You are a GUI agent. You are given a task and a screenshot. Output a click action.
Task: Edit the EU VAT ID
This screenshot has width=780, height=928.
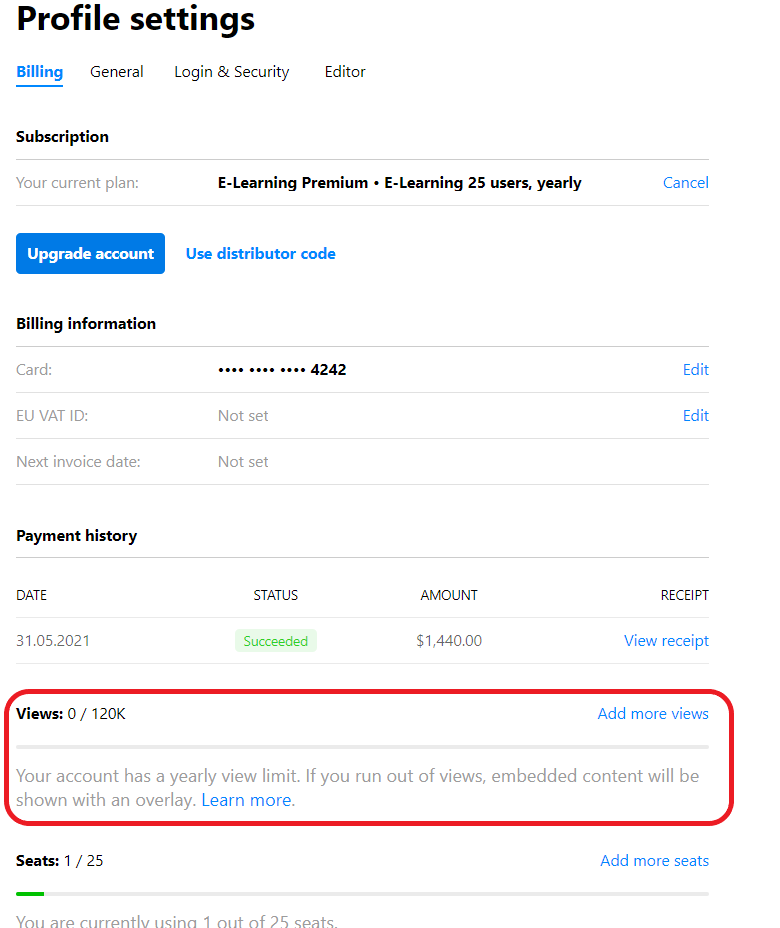click(695, 415)
